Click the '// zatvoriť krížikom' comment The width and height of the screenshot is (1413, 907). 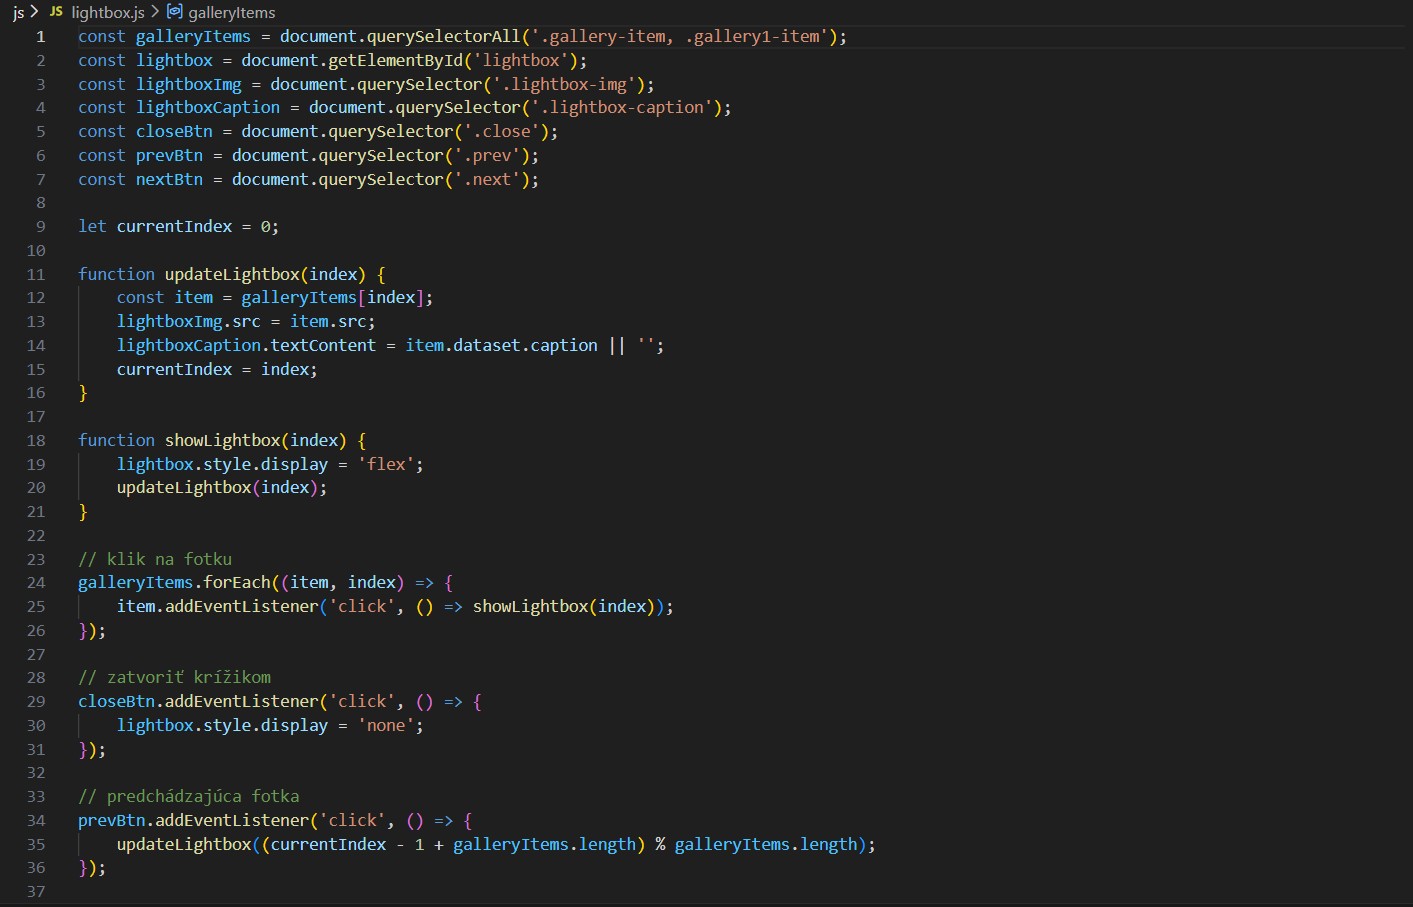coord(174,677)
